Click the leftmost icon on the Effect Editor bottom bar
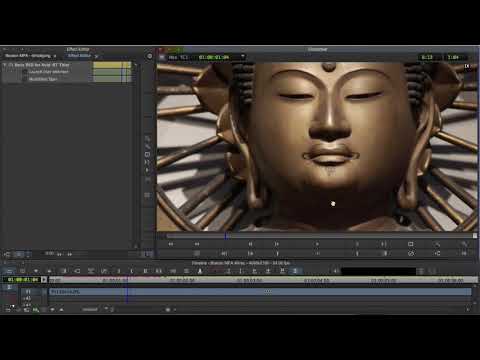The image size is (480, 360). pos(7,254)
